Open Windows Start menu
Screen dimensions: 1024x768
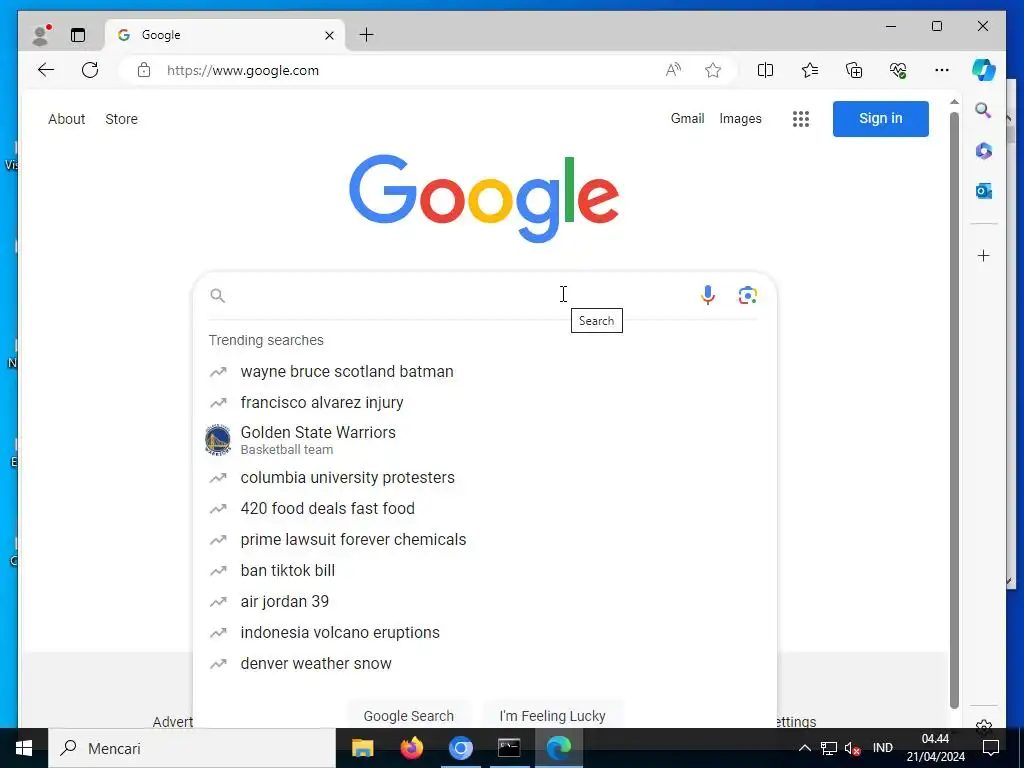point(24,748)
